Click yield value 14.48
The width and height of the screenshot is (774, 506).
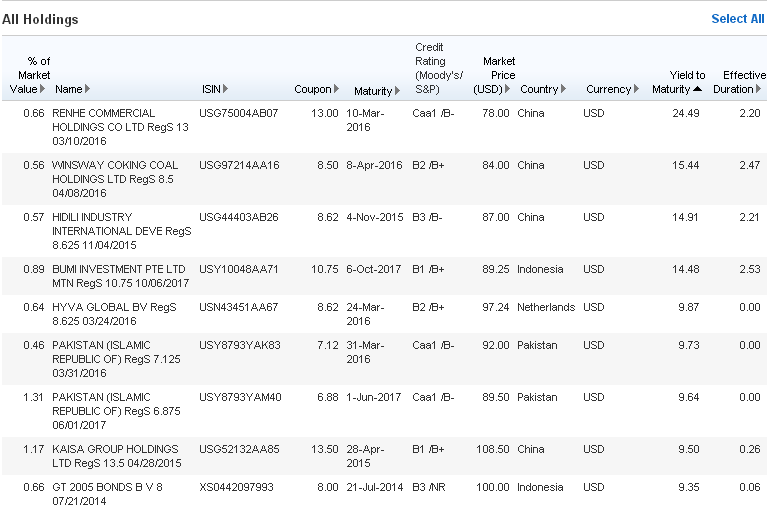685,269
